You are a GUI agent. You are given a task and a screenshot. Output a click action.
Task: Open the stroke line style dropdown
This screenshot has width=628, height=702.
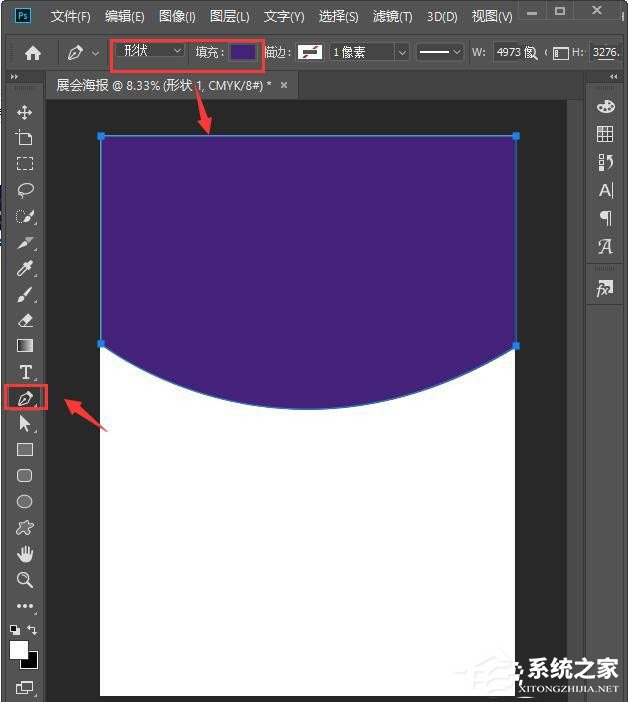click(x=440, y=52)
